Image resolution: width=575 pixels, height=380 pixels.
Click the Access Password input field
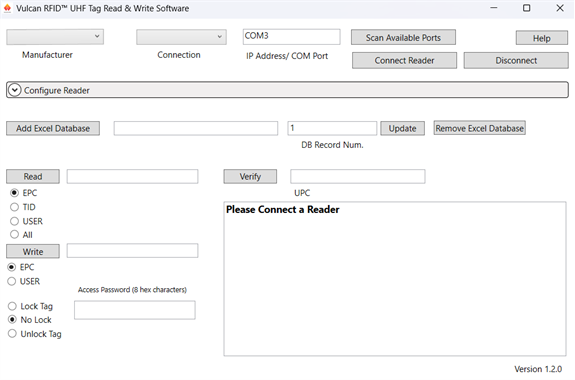(135, 310)
